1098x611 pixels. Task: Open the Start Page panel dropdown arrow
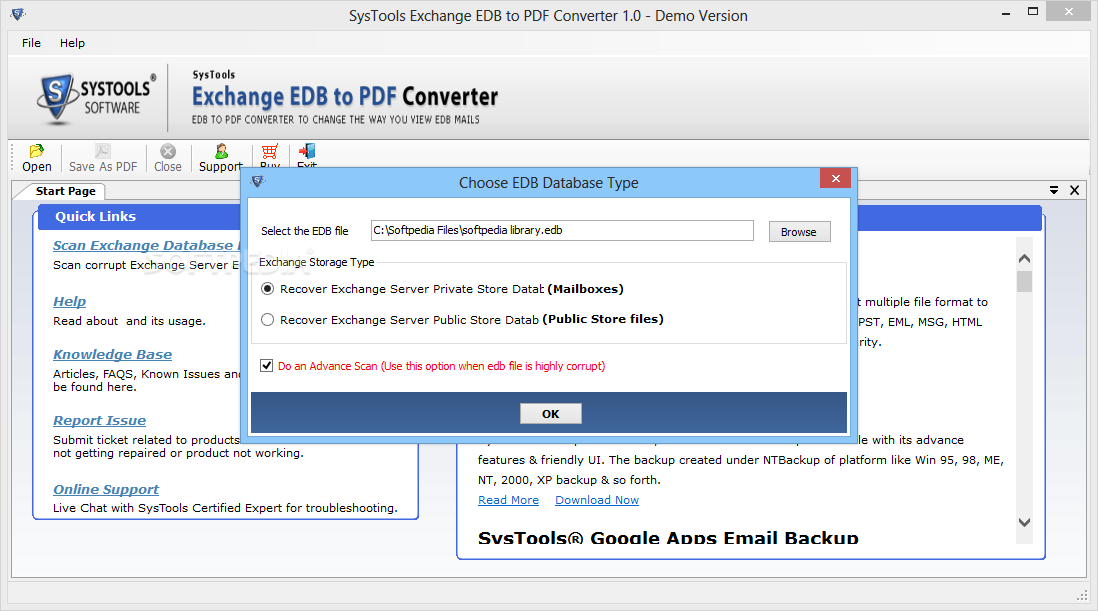pos(1054,190)
